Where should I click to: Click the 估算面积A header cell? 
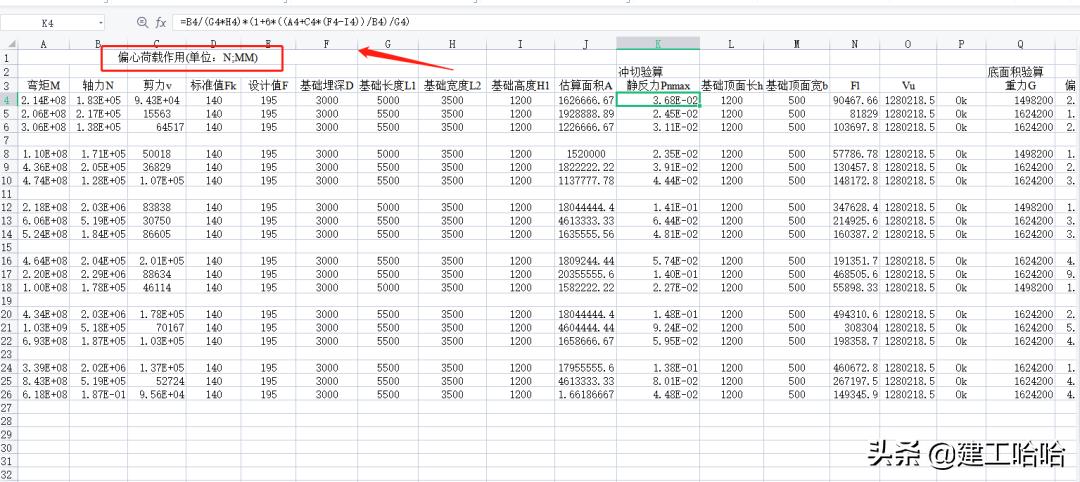click(585, 86)
